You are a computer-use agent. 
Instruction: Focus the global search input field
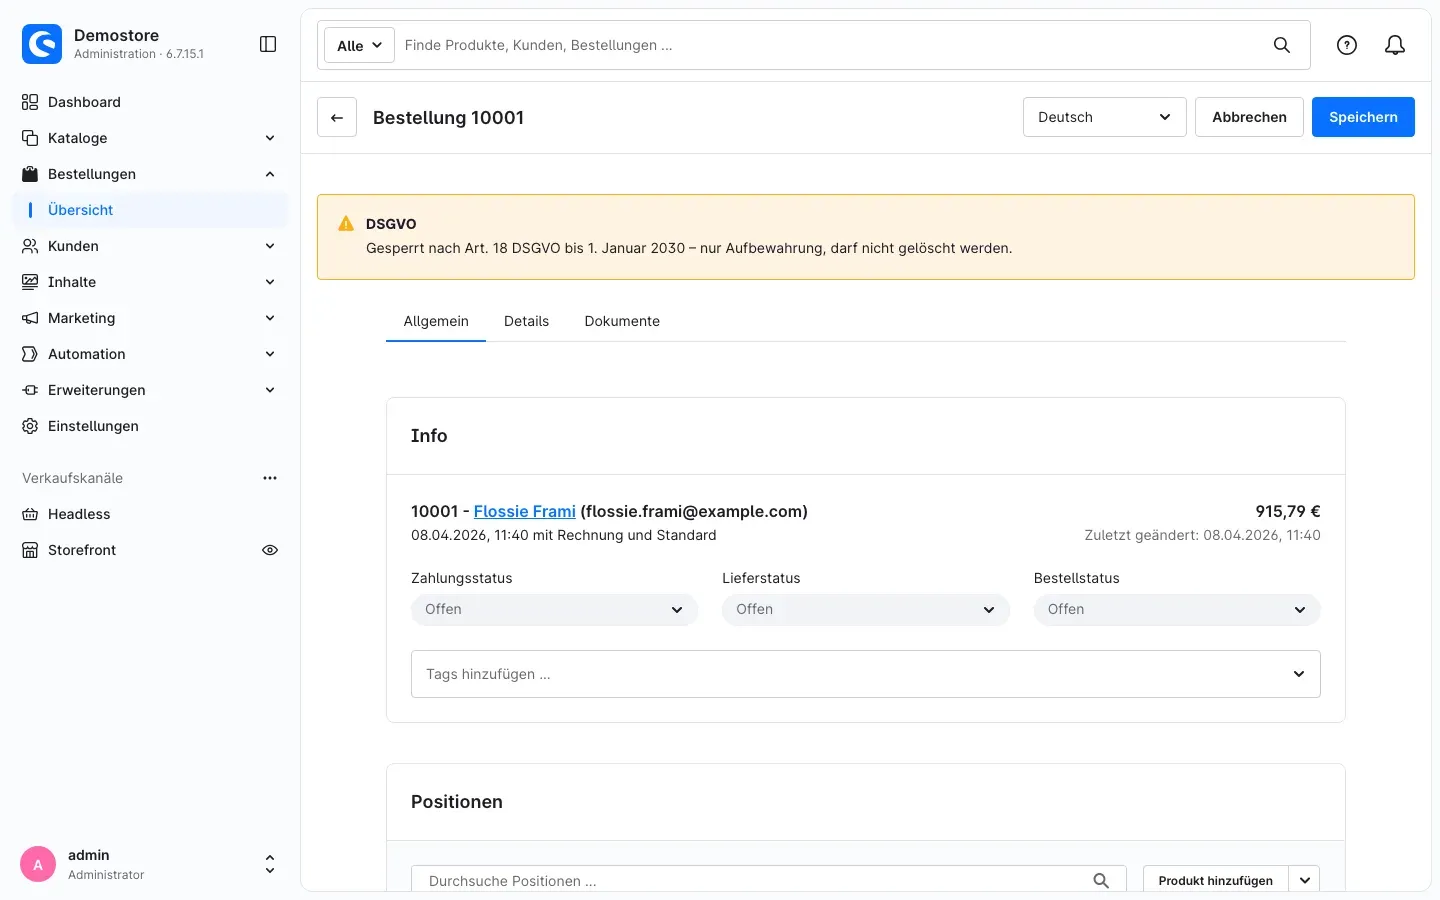pos(830,45)
